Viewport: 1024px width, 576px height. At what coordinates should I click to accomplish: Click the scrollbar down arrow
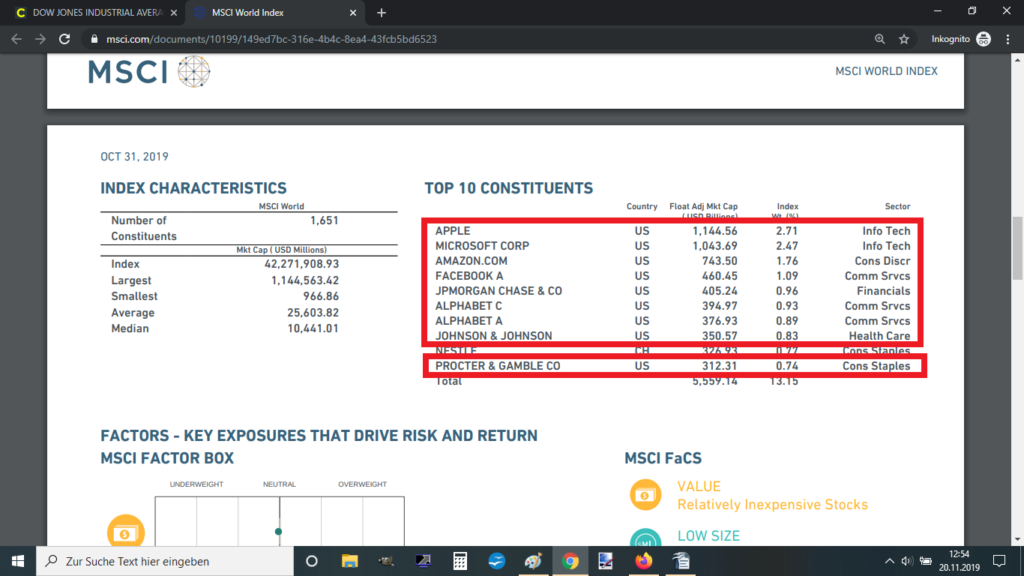[1017, 540]
